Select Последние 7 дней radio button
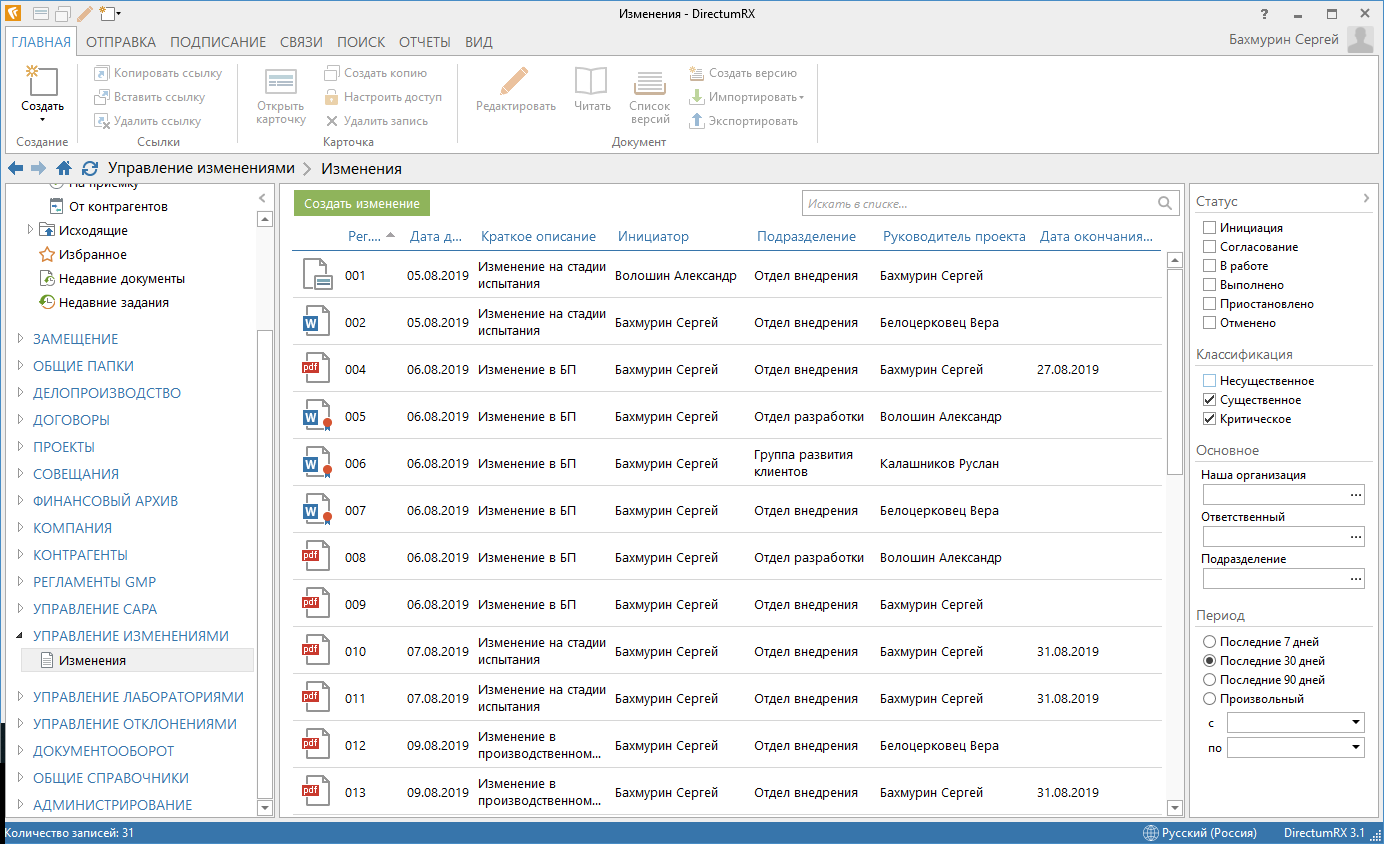The image size is (1384, 844). click(1210, 642)
